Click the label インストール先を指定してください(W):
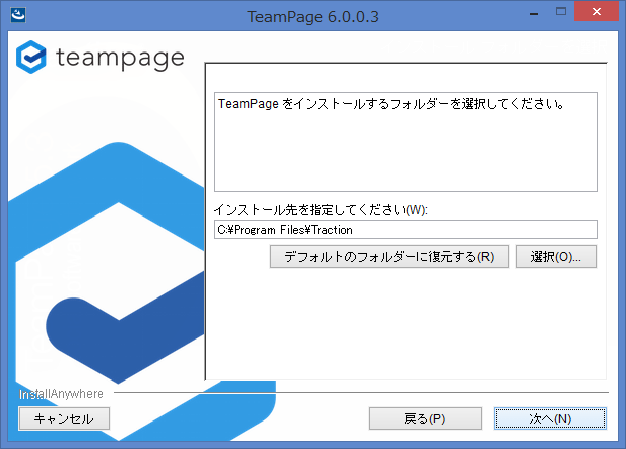 (x=321, y=210)
